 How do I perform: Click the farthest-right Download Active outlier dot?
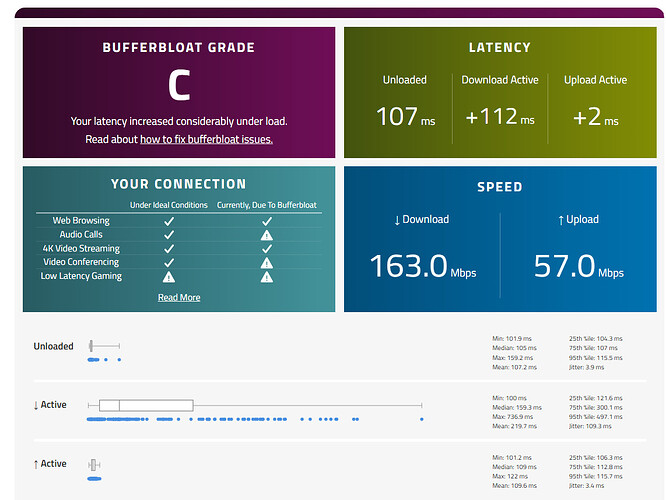[x=422, y=419]
